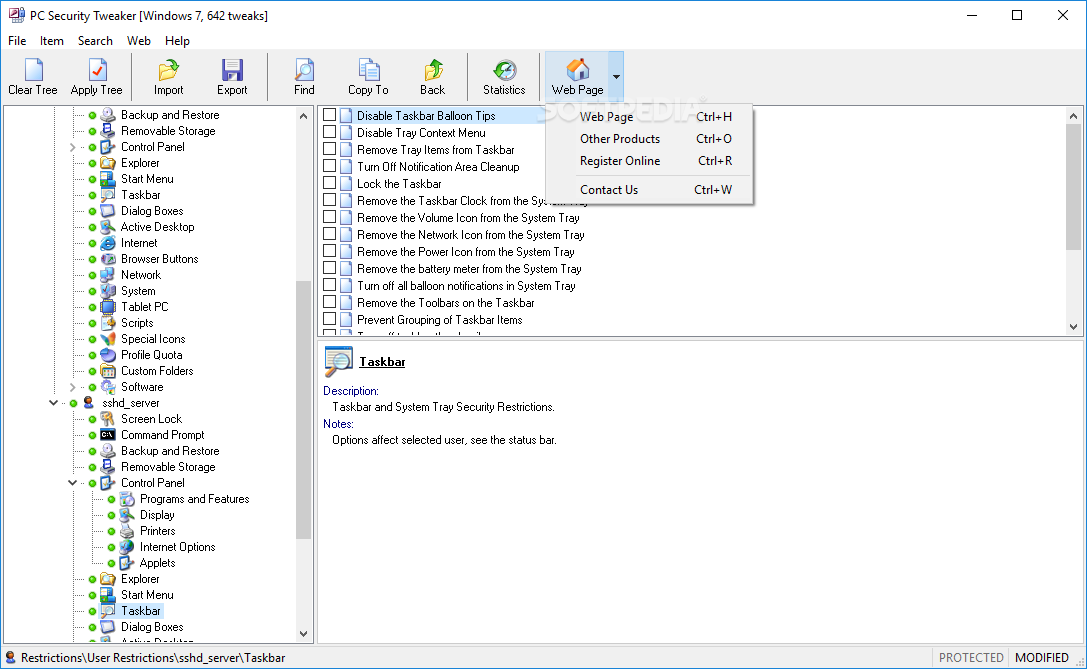This screenshot has height=669, width=1087.
Task: Click the PROTECTED status bar indicator
Action: [x=971, y=657]
